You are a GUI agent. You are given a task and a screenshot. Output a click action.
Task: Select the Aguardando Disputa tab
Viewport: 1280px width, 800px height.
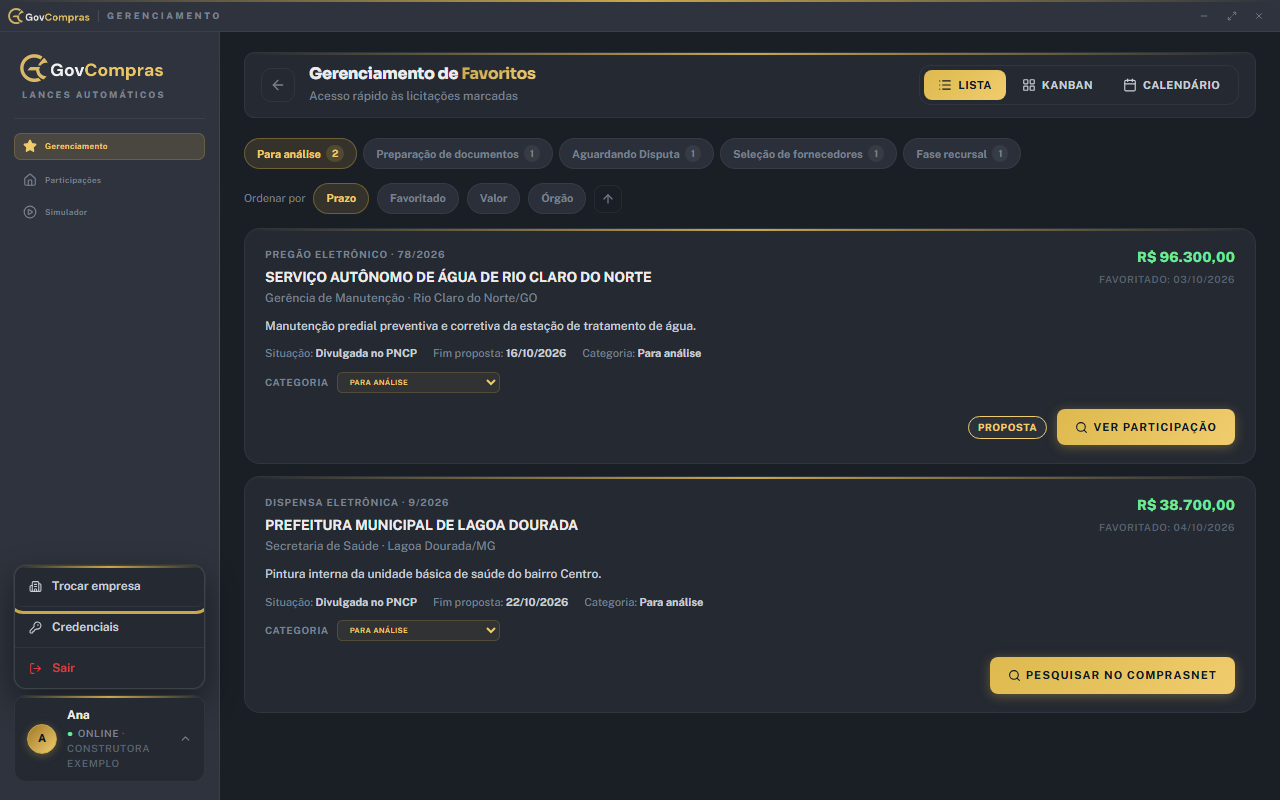coord(636,154)
